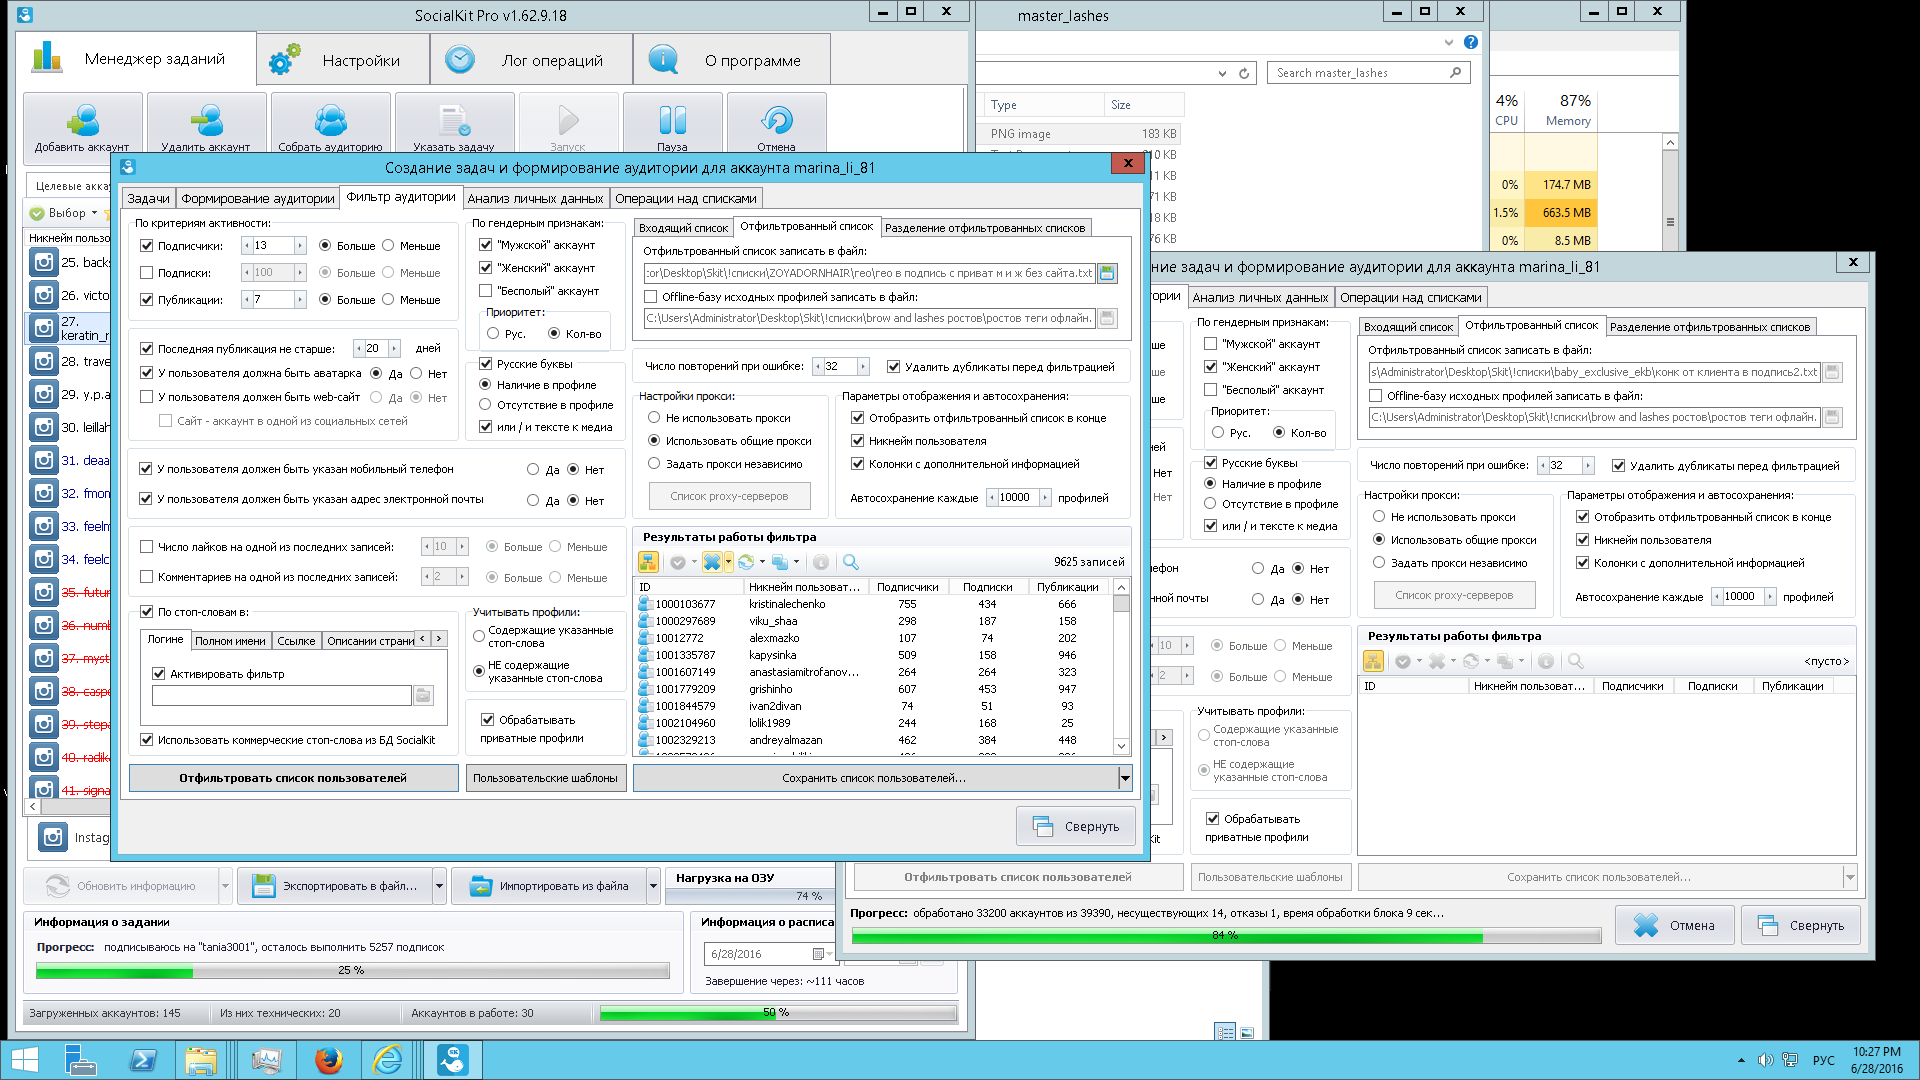Toggle Remove duplicates before filtering checkbox
The height and width of the screenshot is (1080, 1920).
[894, 367]
